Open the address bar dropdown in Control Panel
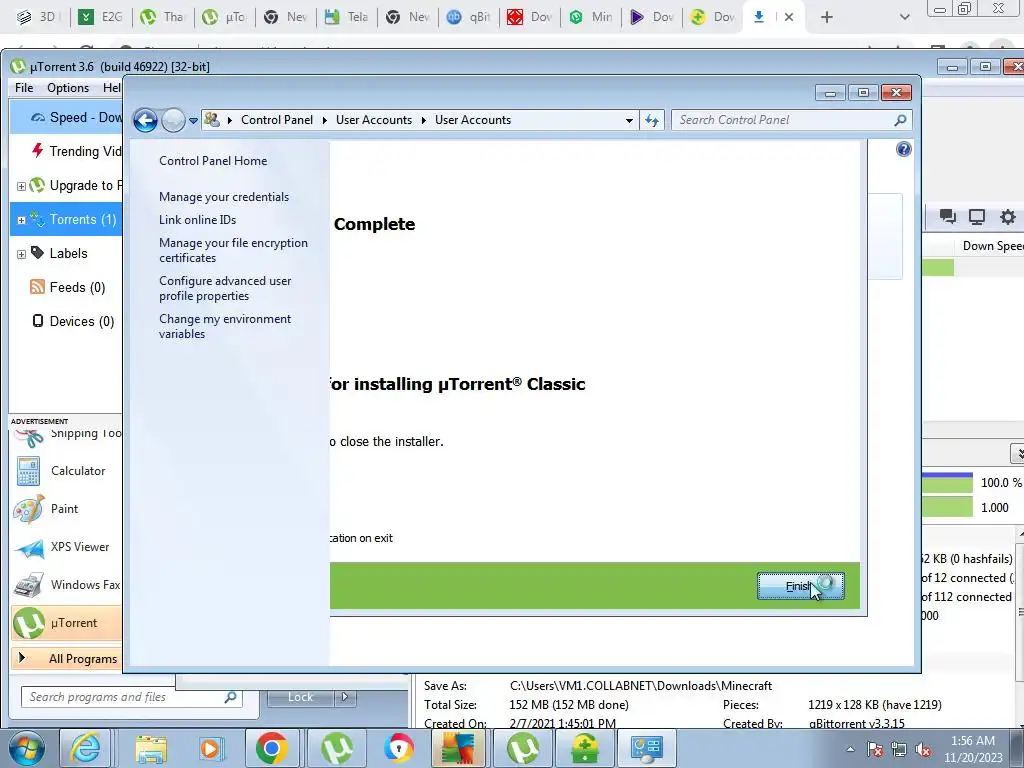Viewport: 1024px width, 768px height. (629, 121)
